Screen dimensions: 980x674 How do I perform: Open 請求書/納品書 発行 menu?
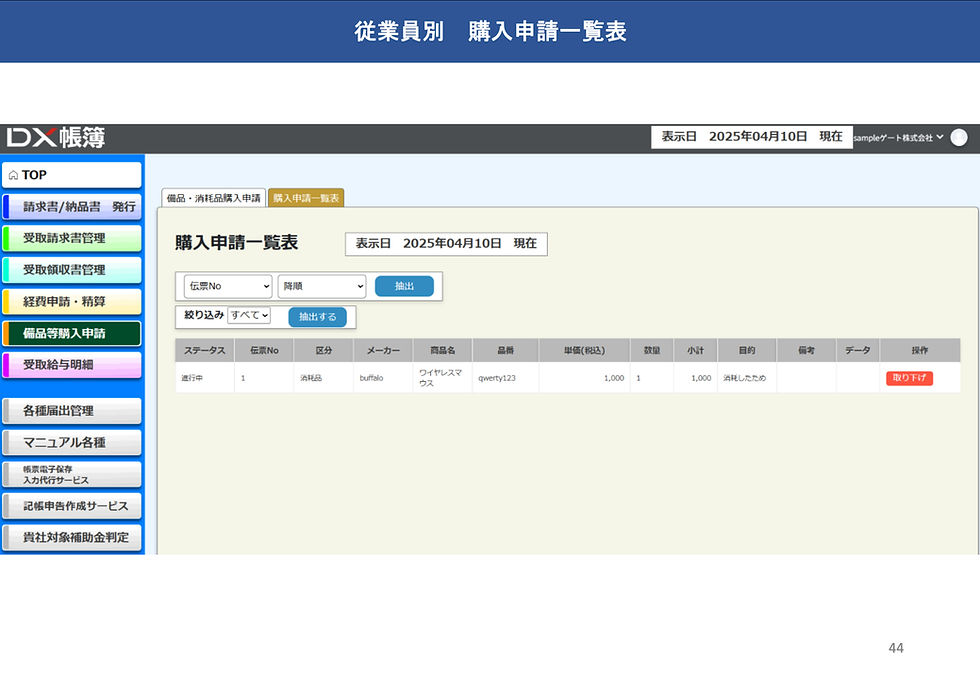(72, 207)
